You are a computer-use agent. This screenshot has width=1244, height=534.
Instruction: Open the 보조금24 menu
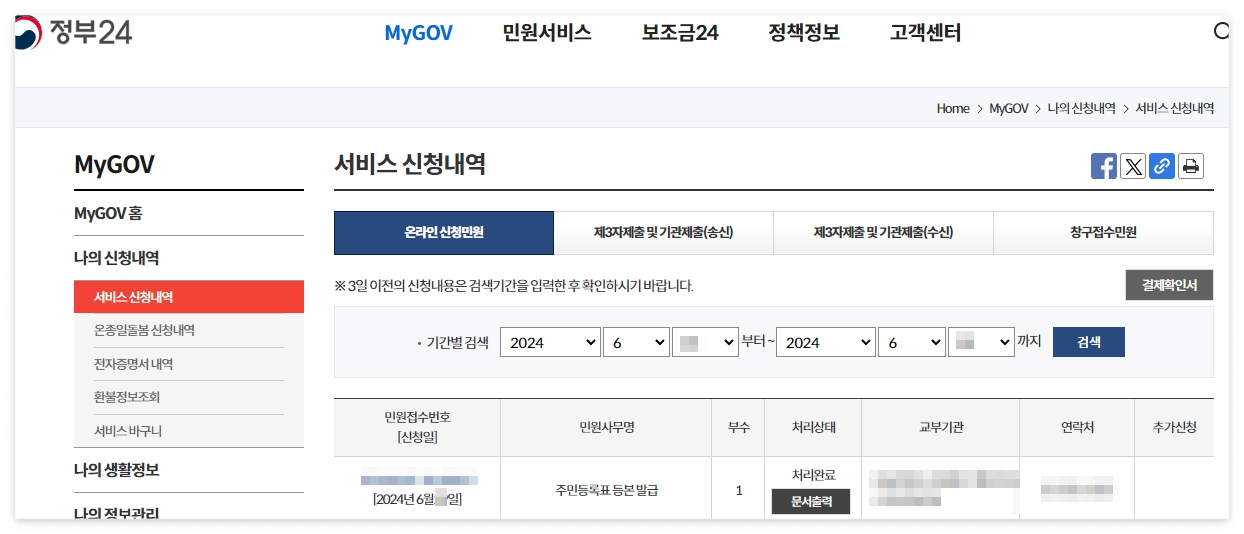(680, 33)
